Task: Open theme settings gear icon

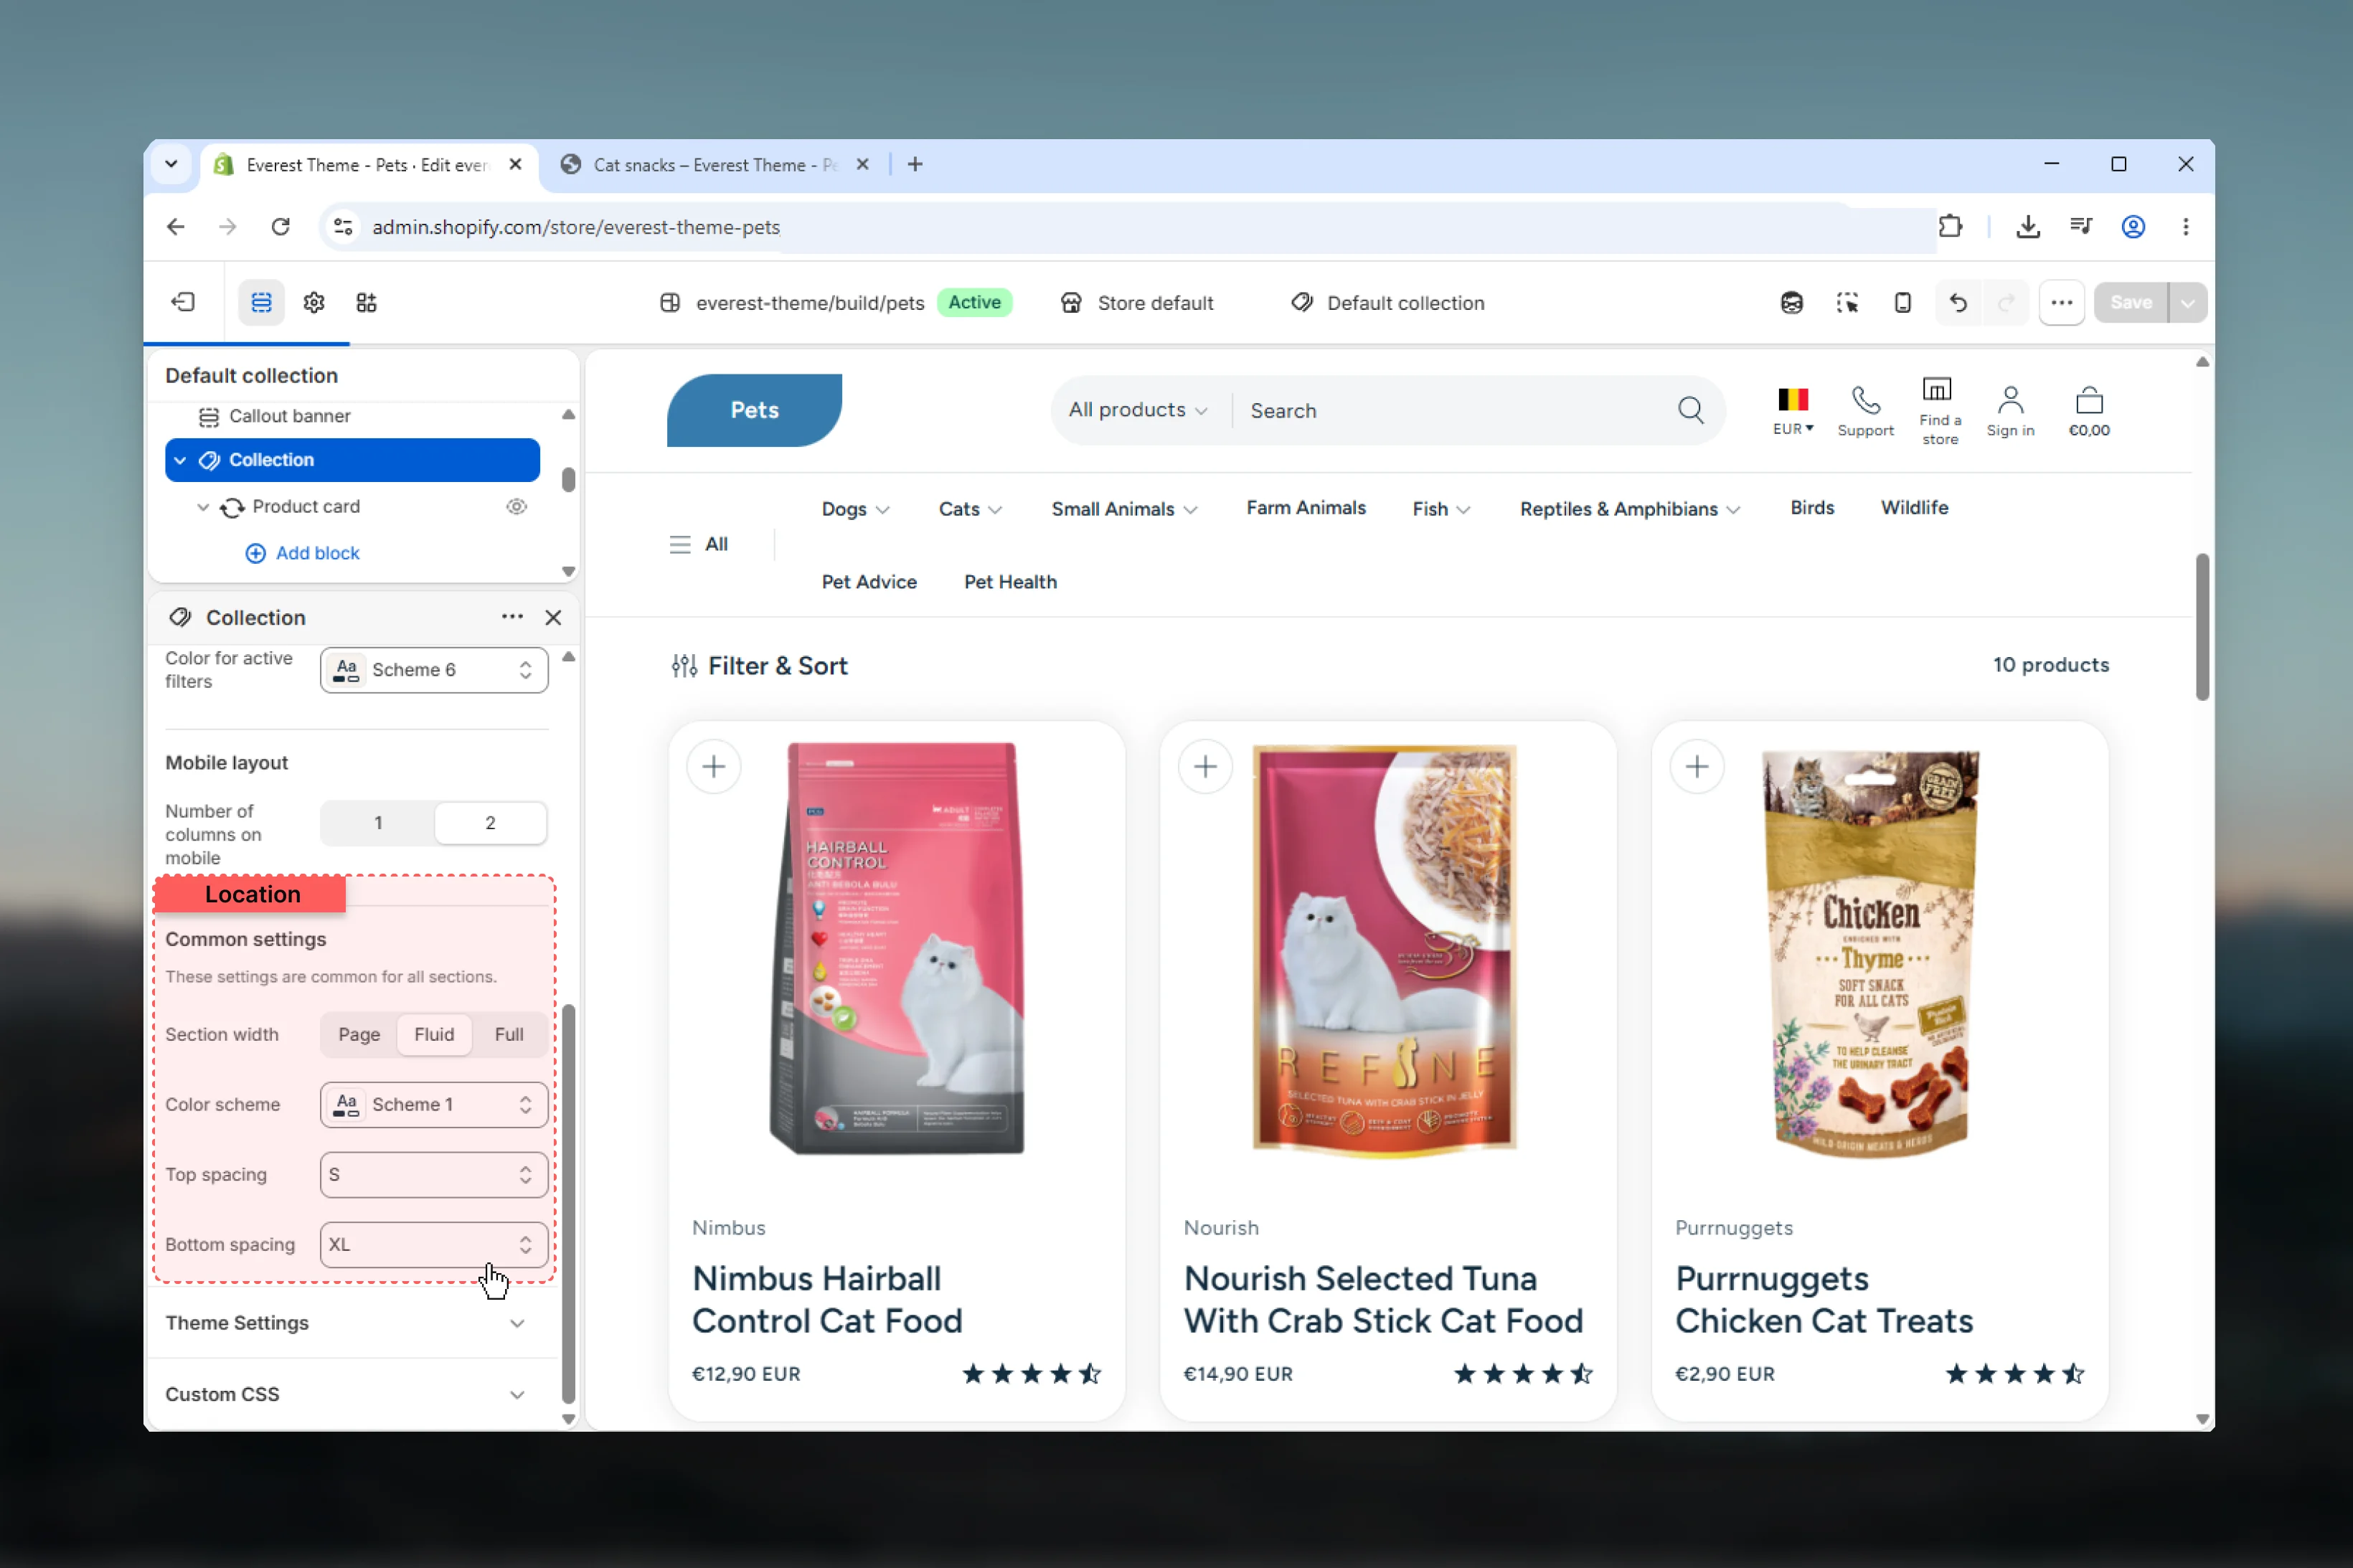Action: click(x=314, y=302)
